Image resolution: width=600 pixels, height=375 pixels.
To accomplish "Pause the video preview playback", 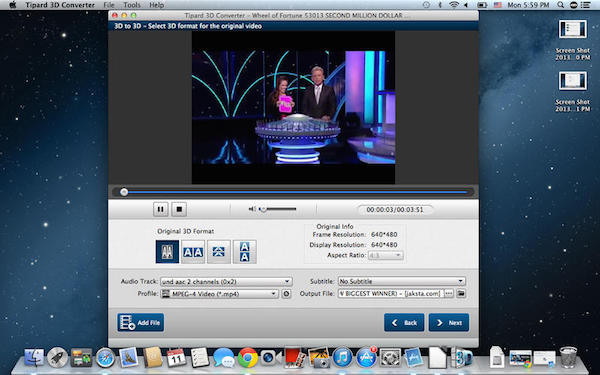I will pos(161,209).
